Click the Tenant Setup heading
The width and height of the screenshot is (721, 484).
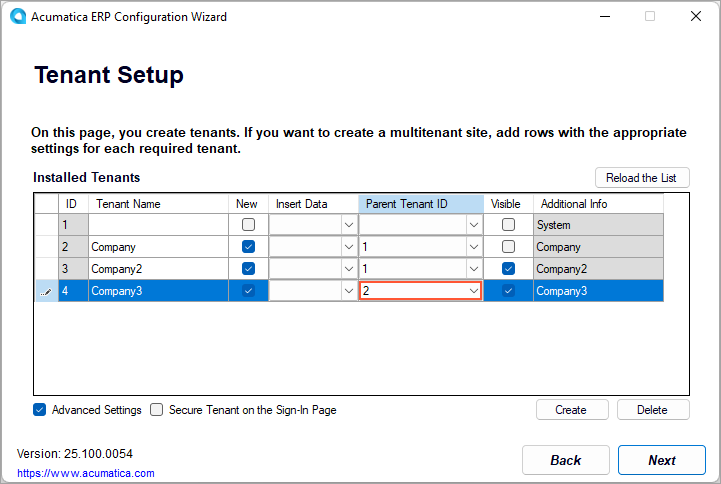[109, 75]
